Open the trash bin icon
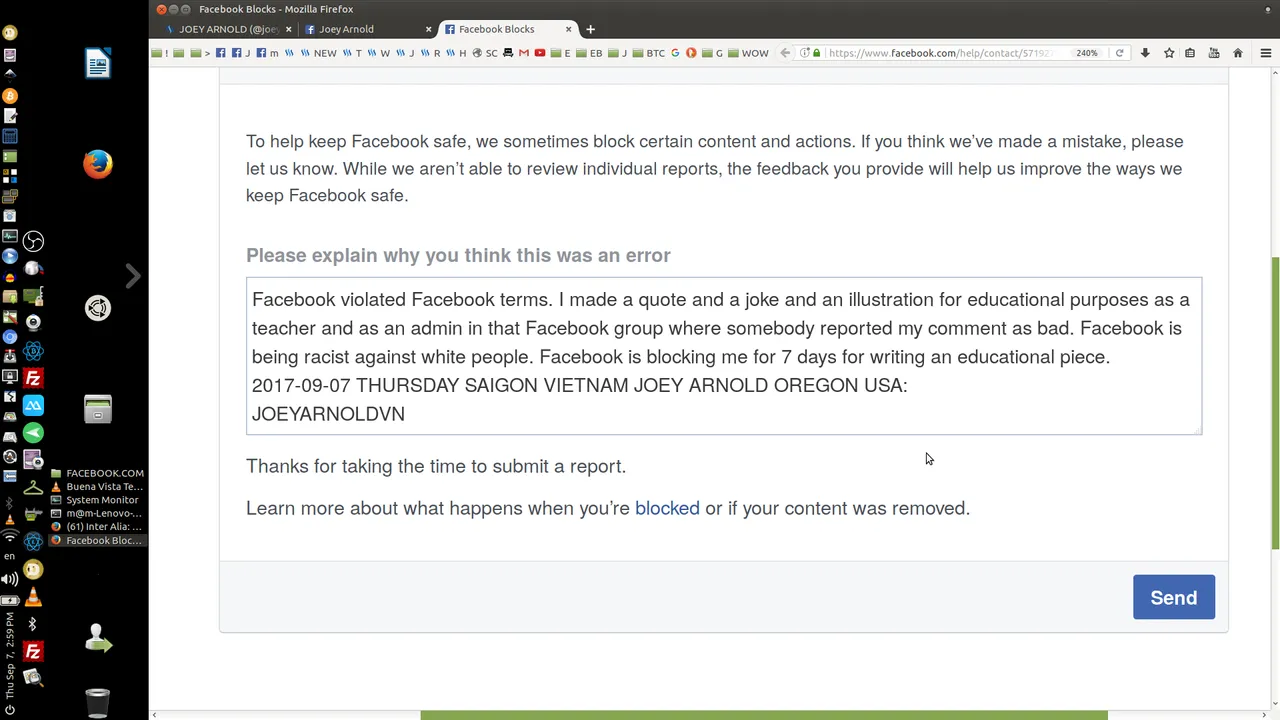1280x720 pixels. coord(97,702)
